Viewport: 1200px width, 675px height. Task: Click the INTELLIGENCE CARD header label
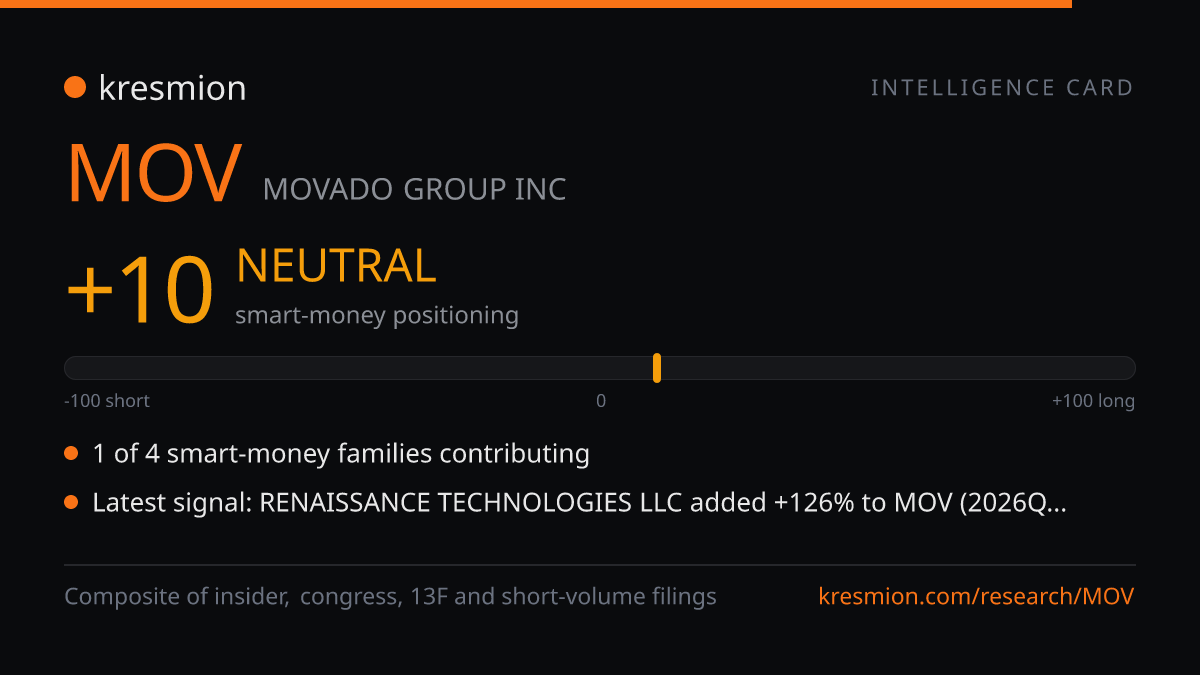1002,88
